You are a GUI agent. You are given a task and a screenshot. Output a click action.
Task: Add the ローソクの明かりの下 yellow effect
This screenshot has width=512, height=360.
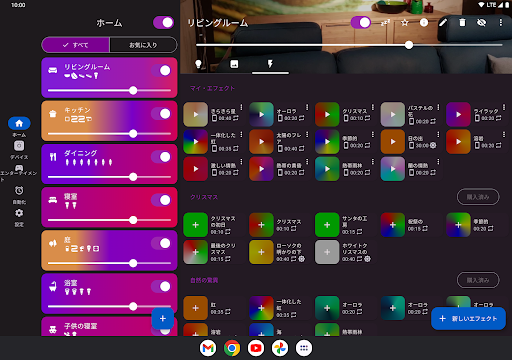pyautogui.click(x=261, y=252)
